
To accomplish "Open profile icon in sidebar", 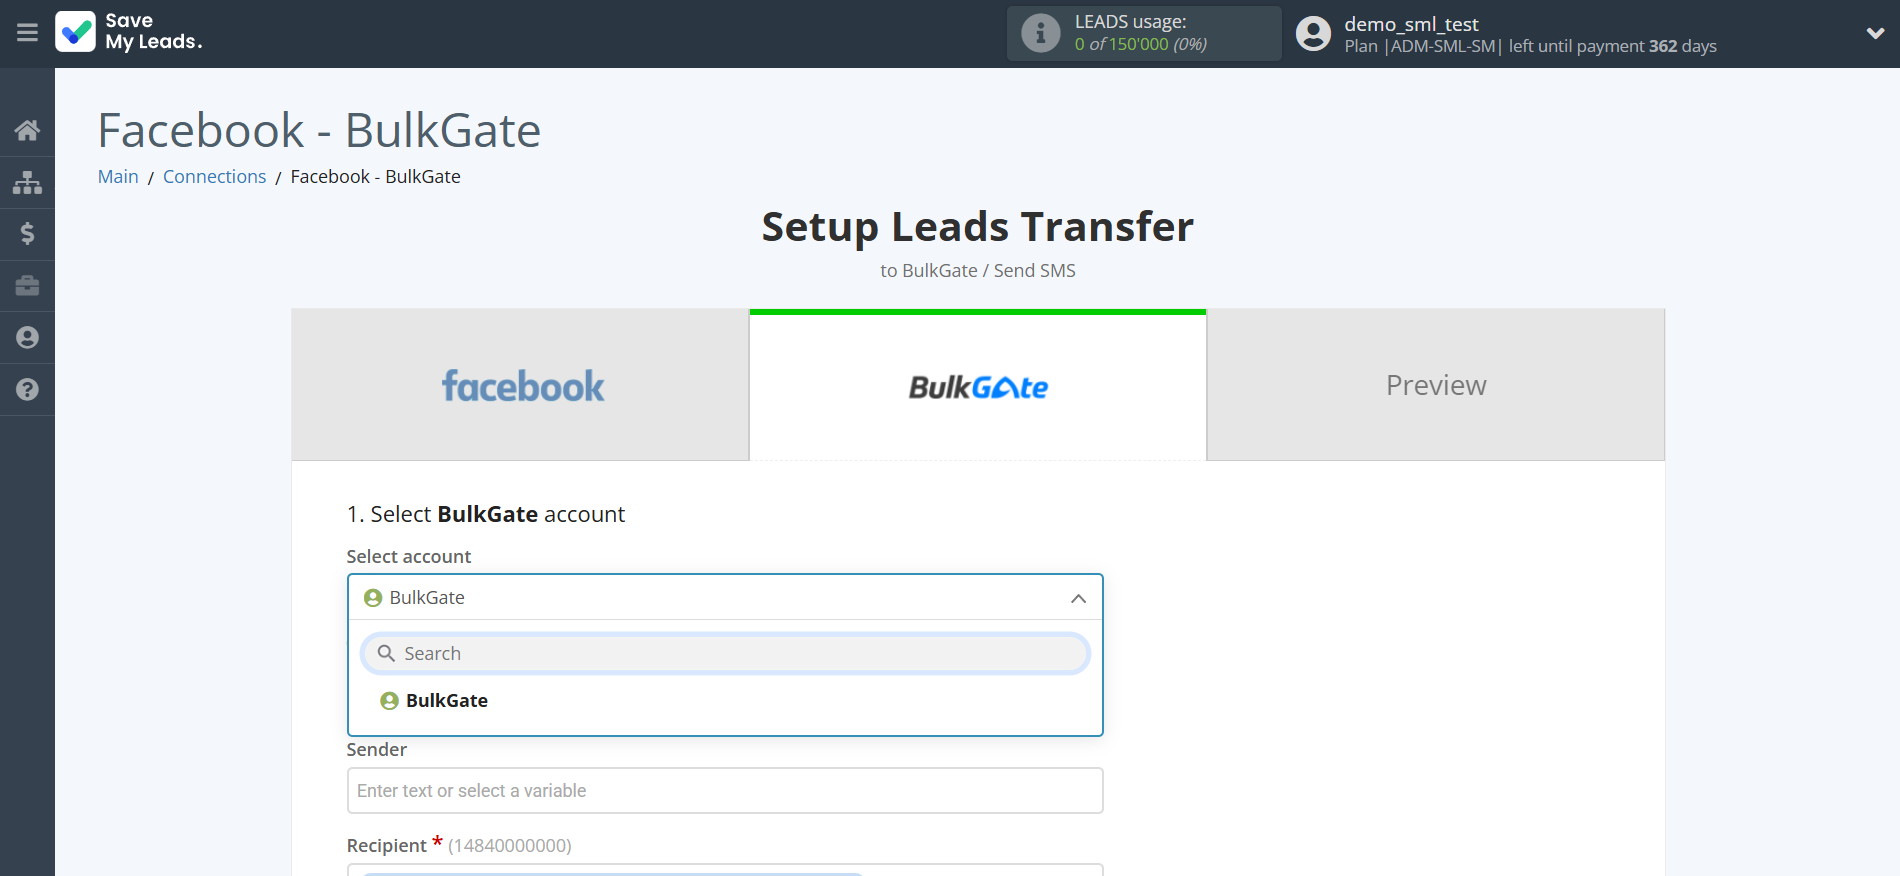I will click(27, 338).
